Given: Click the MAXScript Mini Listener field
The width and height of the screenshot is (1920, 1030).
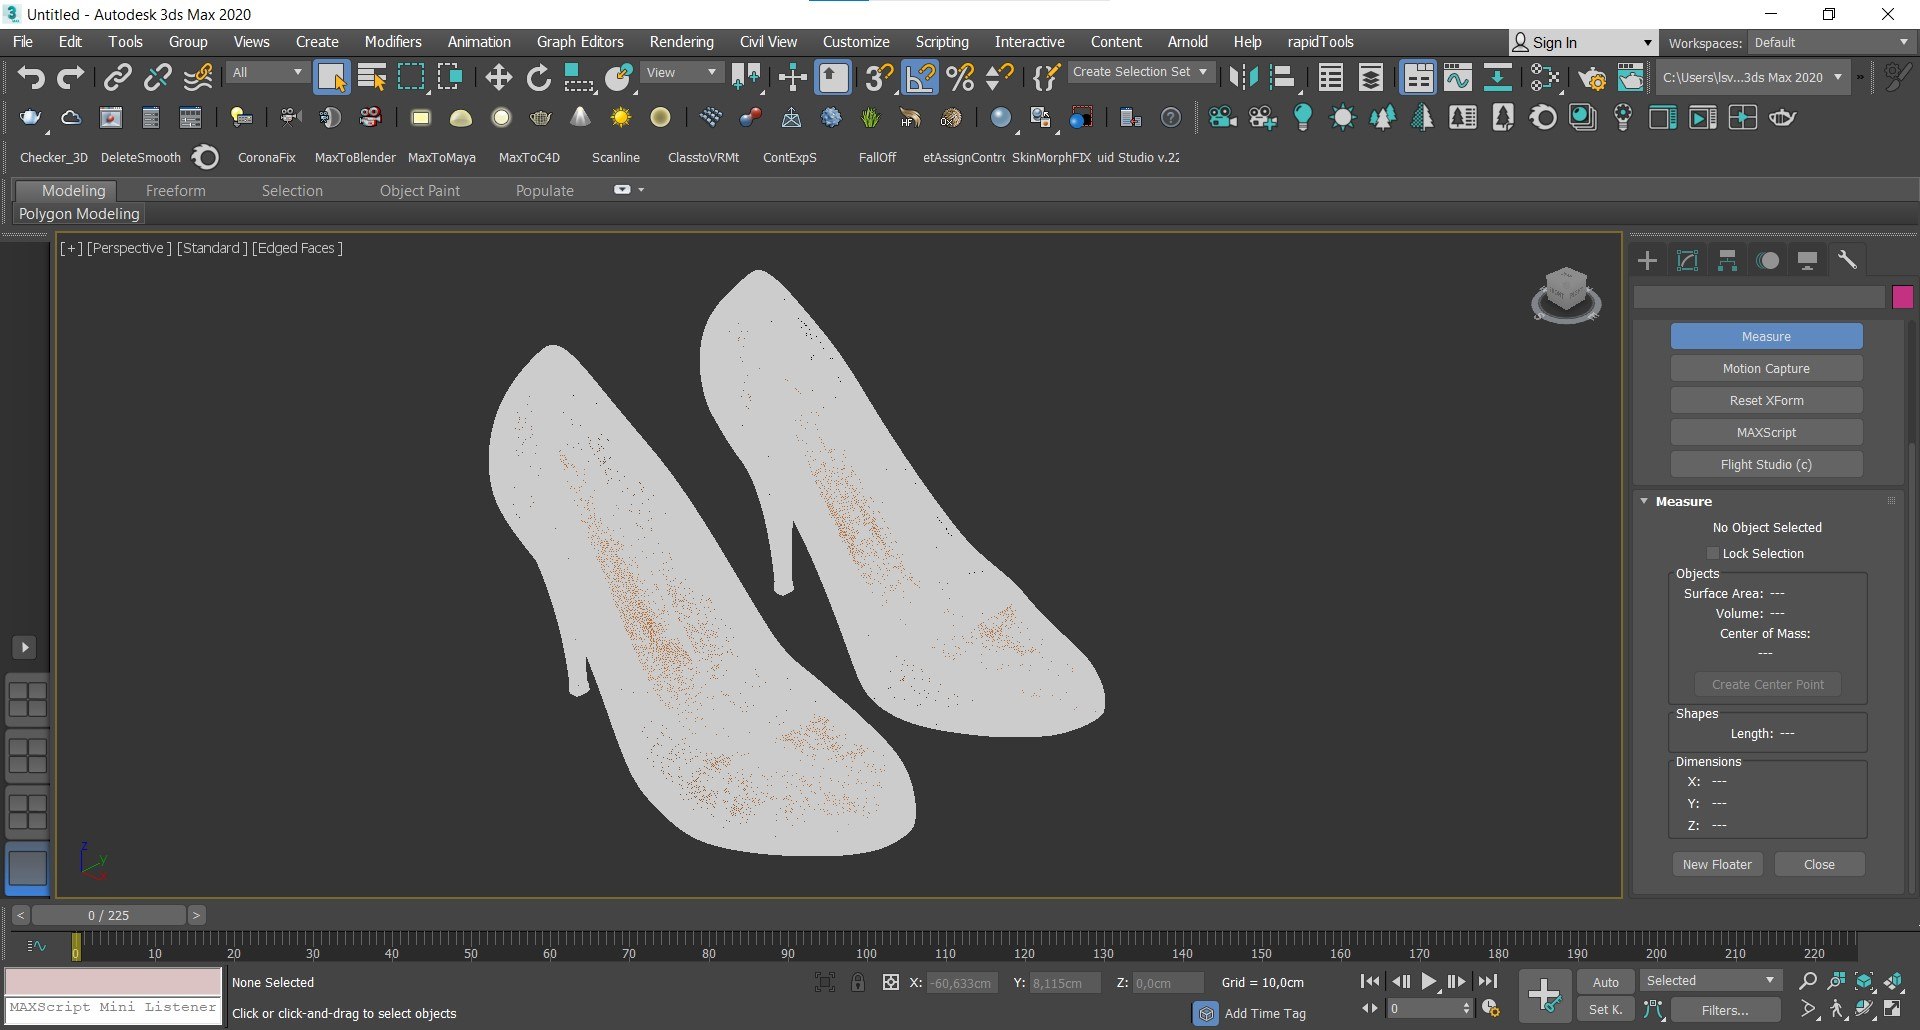Looking at the screenshot, I should coord(113,1008).
